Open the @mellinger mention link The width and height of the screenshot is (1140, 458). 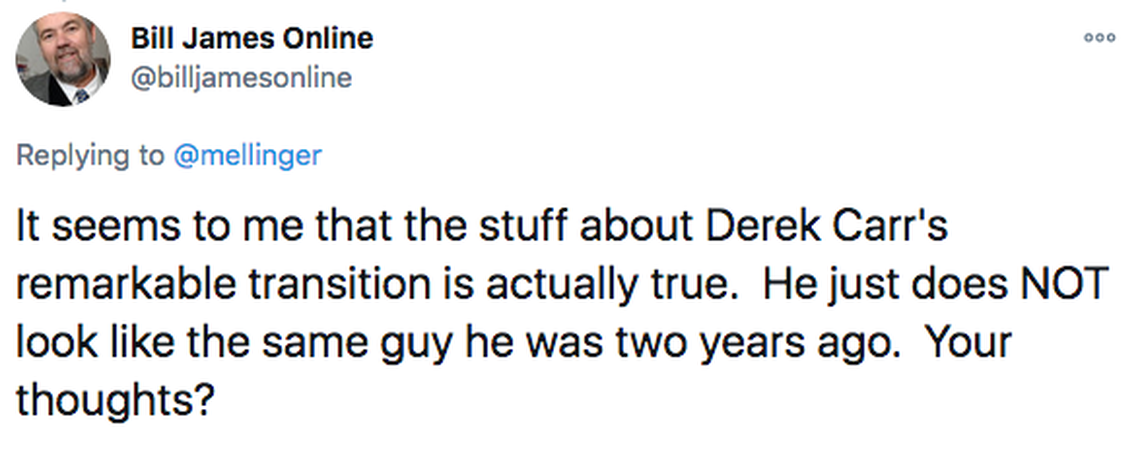pos(248,156)
